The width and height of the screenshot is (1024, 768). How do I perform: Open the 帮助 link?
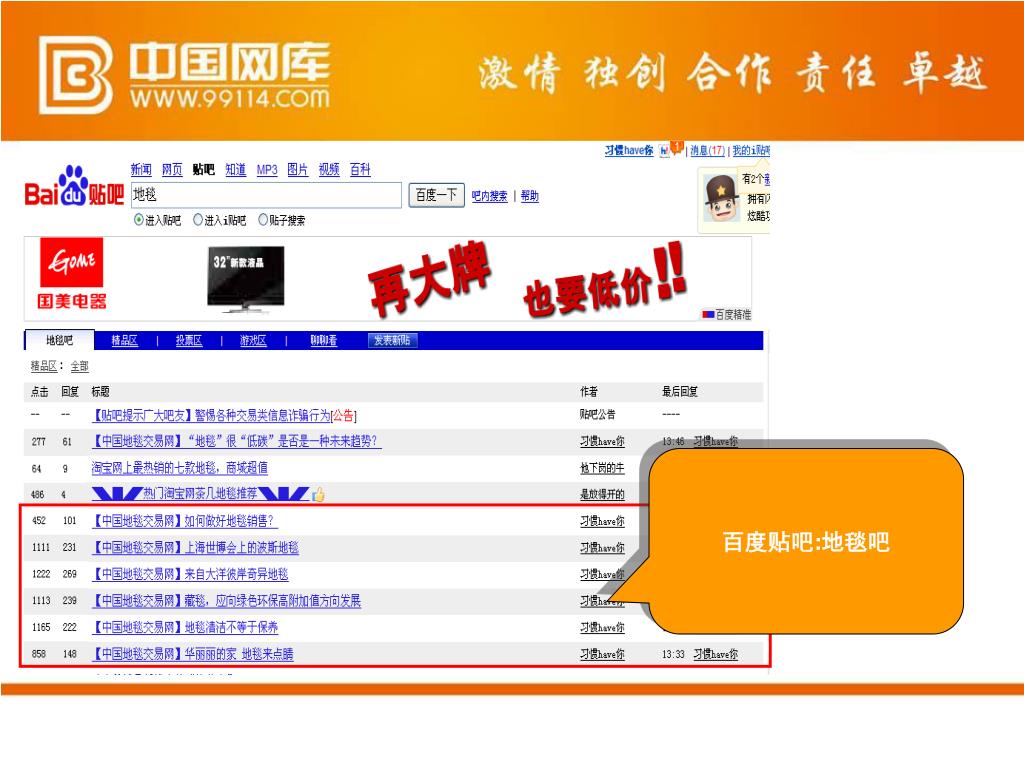530,196
